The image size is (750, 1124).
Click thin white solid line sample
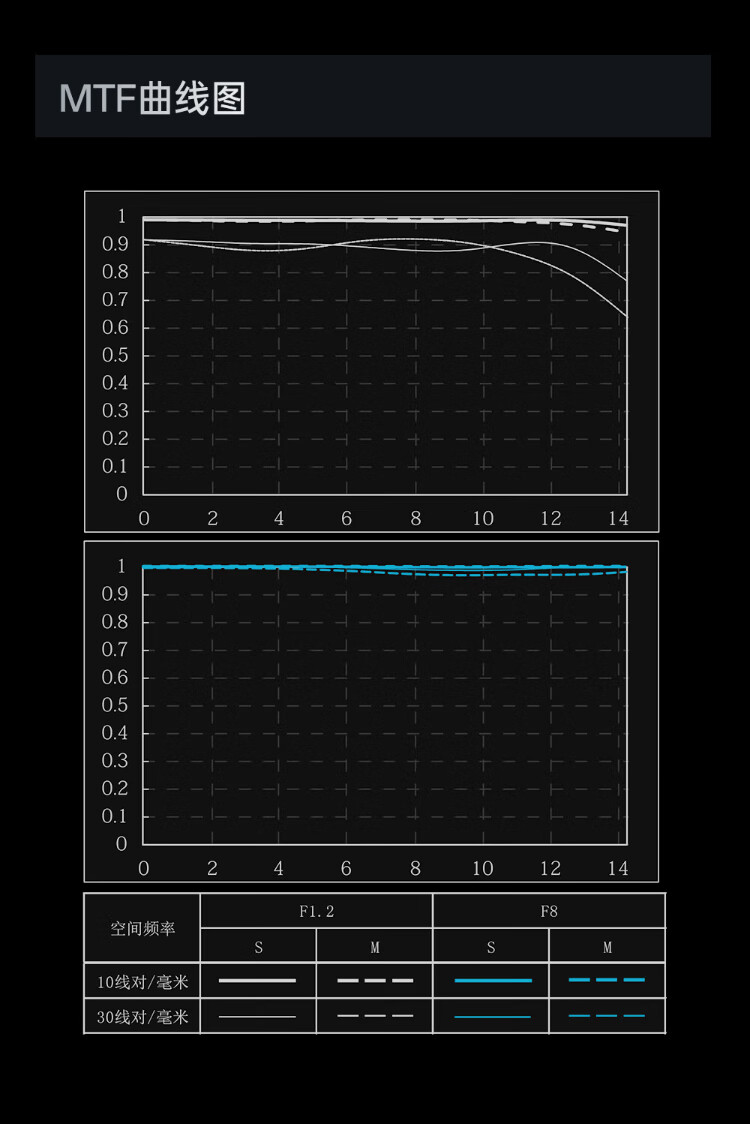258,1016
